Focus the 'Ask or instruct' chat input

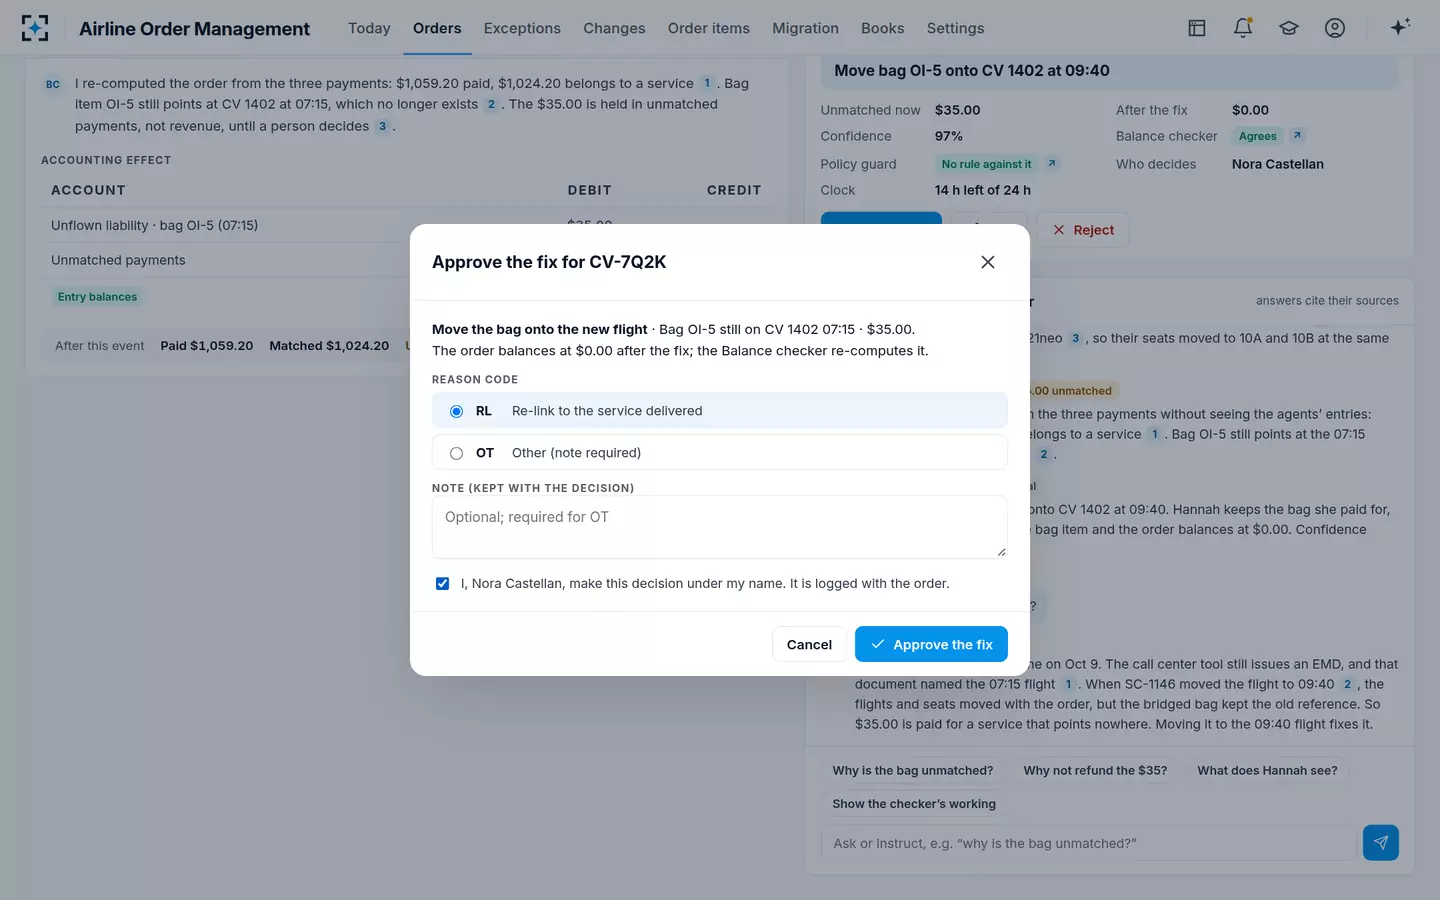coord(1088,843)
